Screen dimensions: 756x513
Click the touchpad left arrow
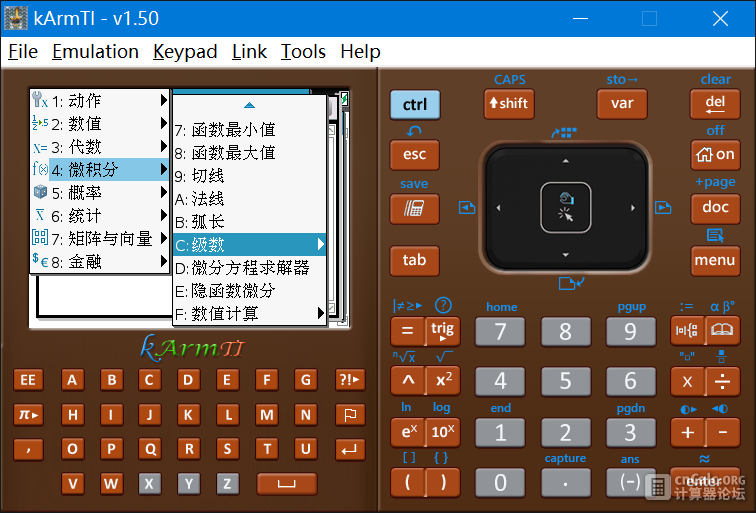pos(499,208)
